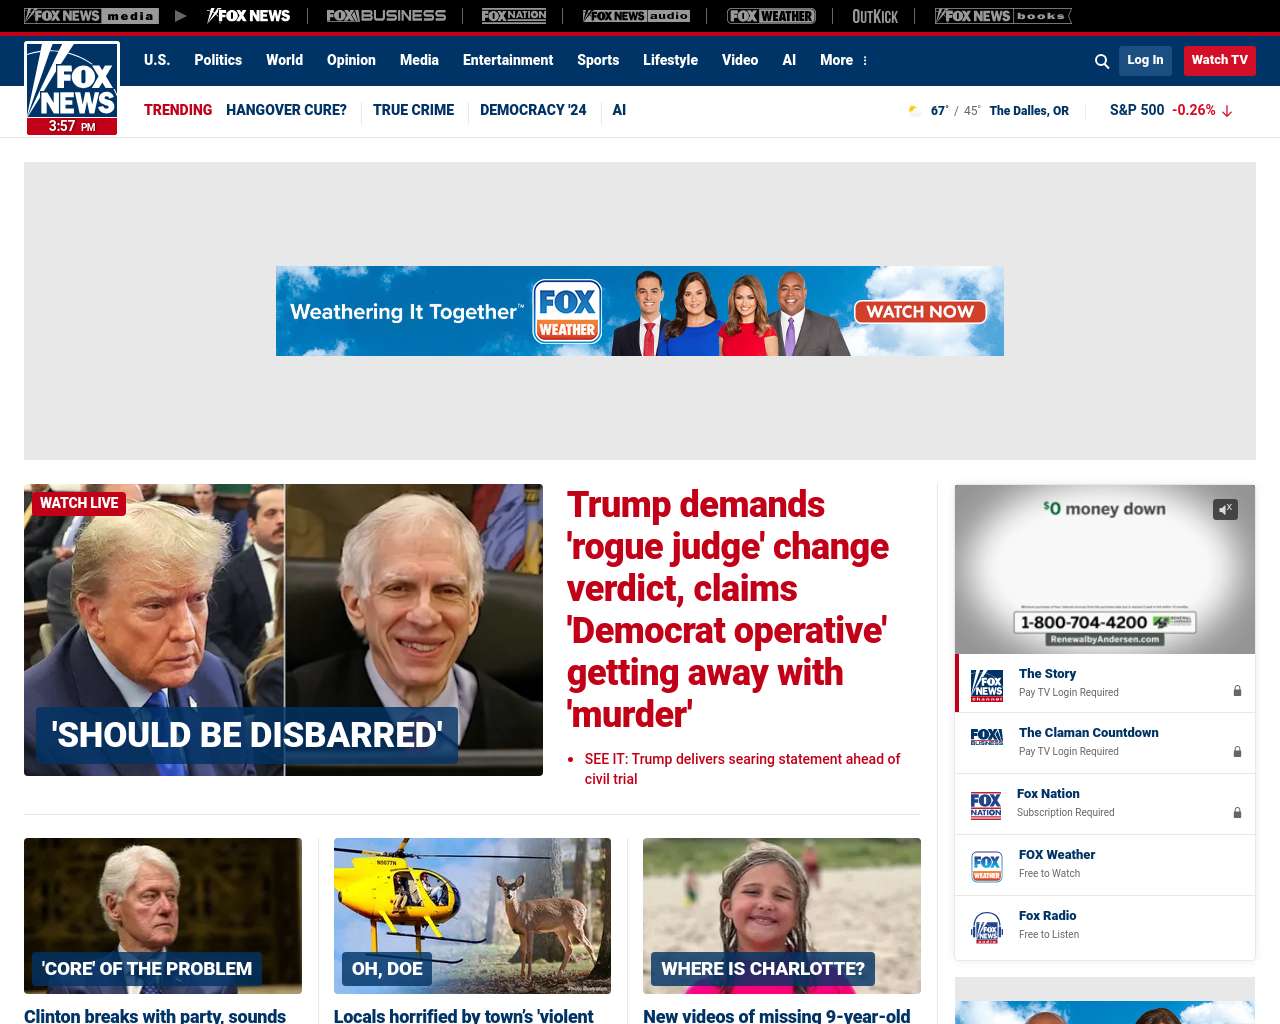Click the lock icon on The Story row
Screen dimensions: 1280x1024
(x=1237, y=691)
